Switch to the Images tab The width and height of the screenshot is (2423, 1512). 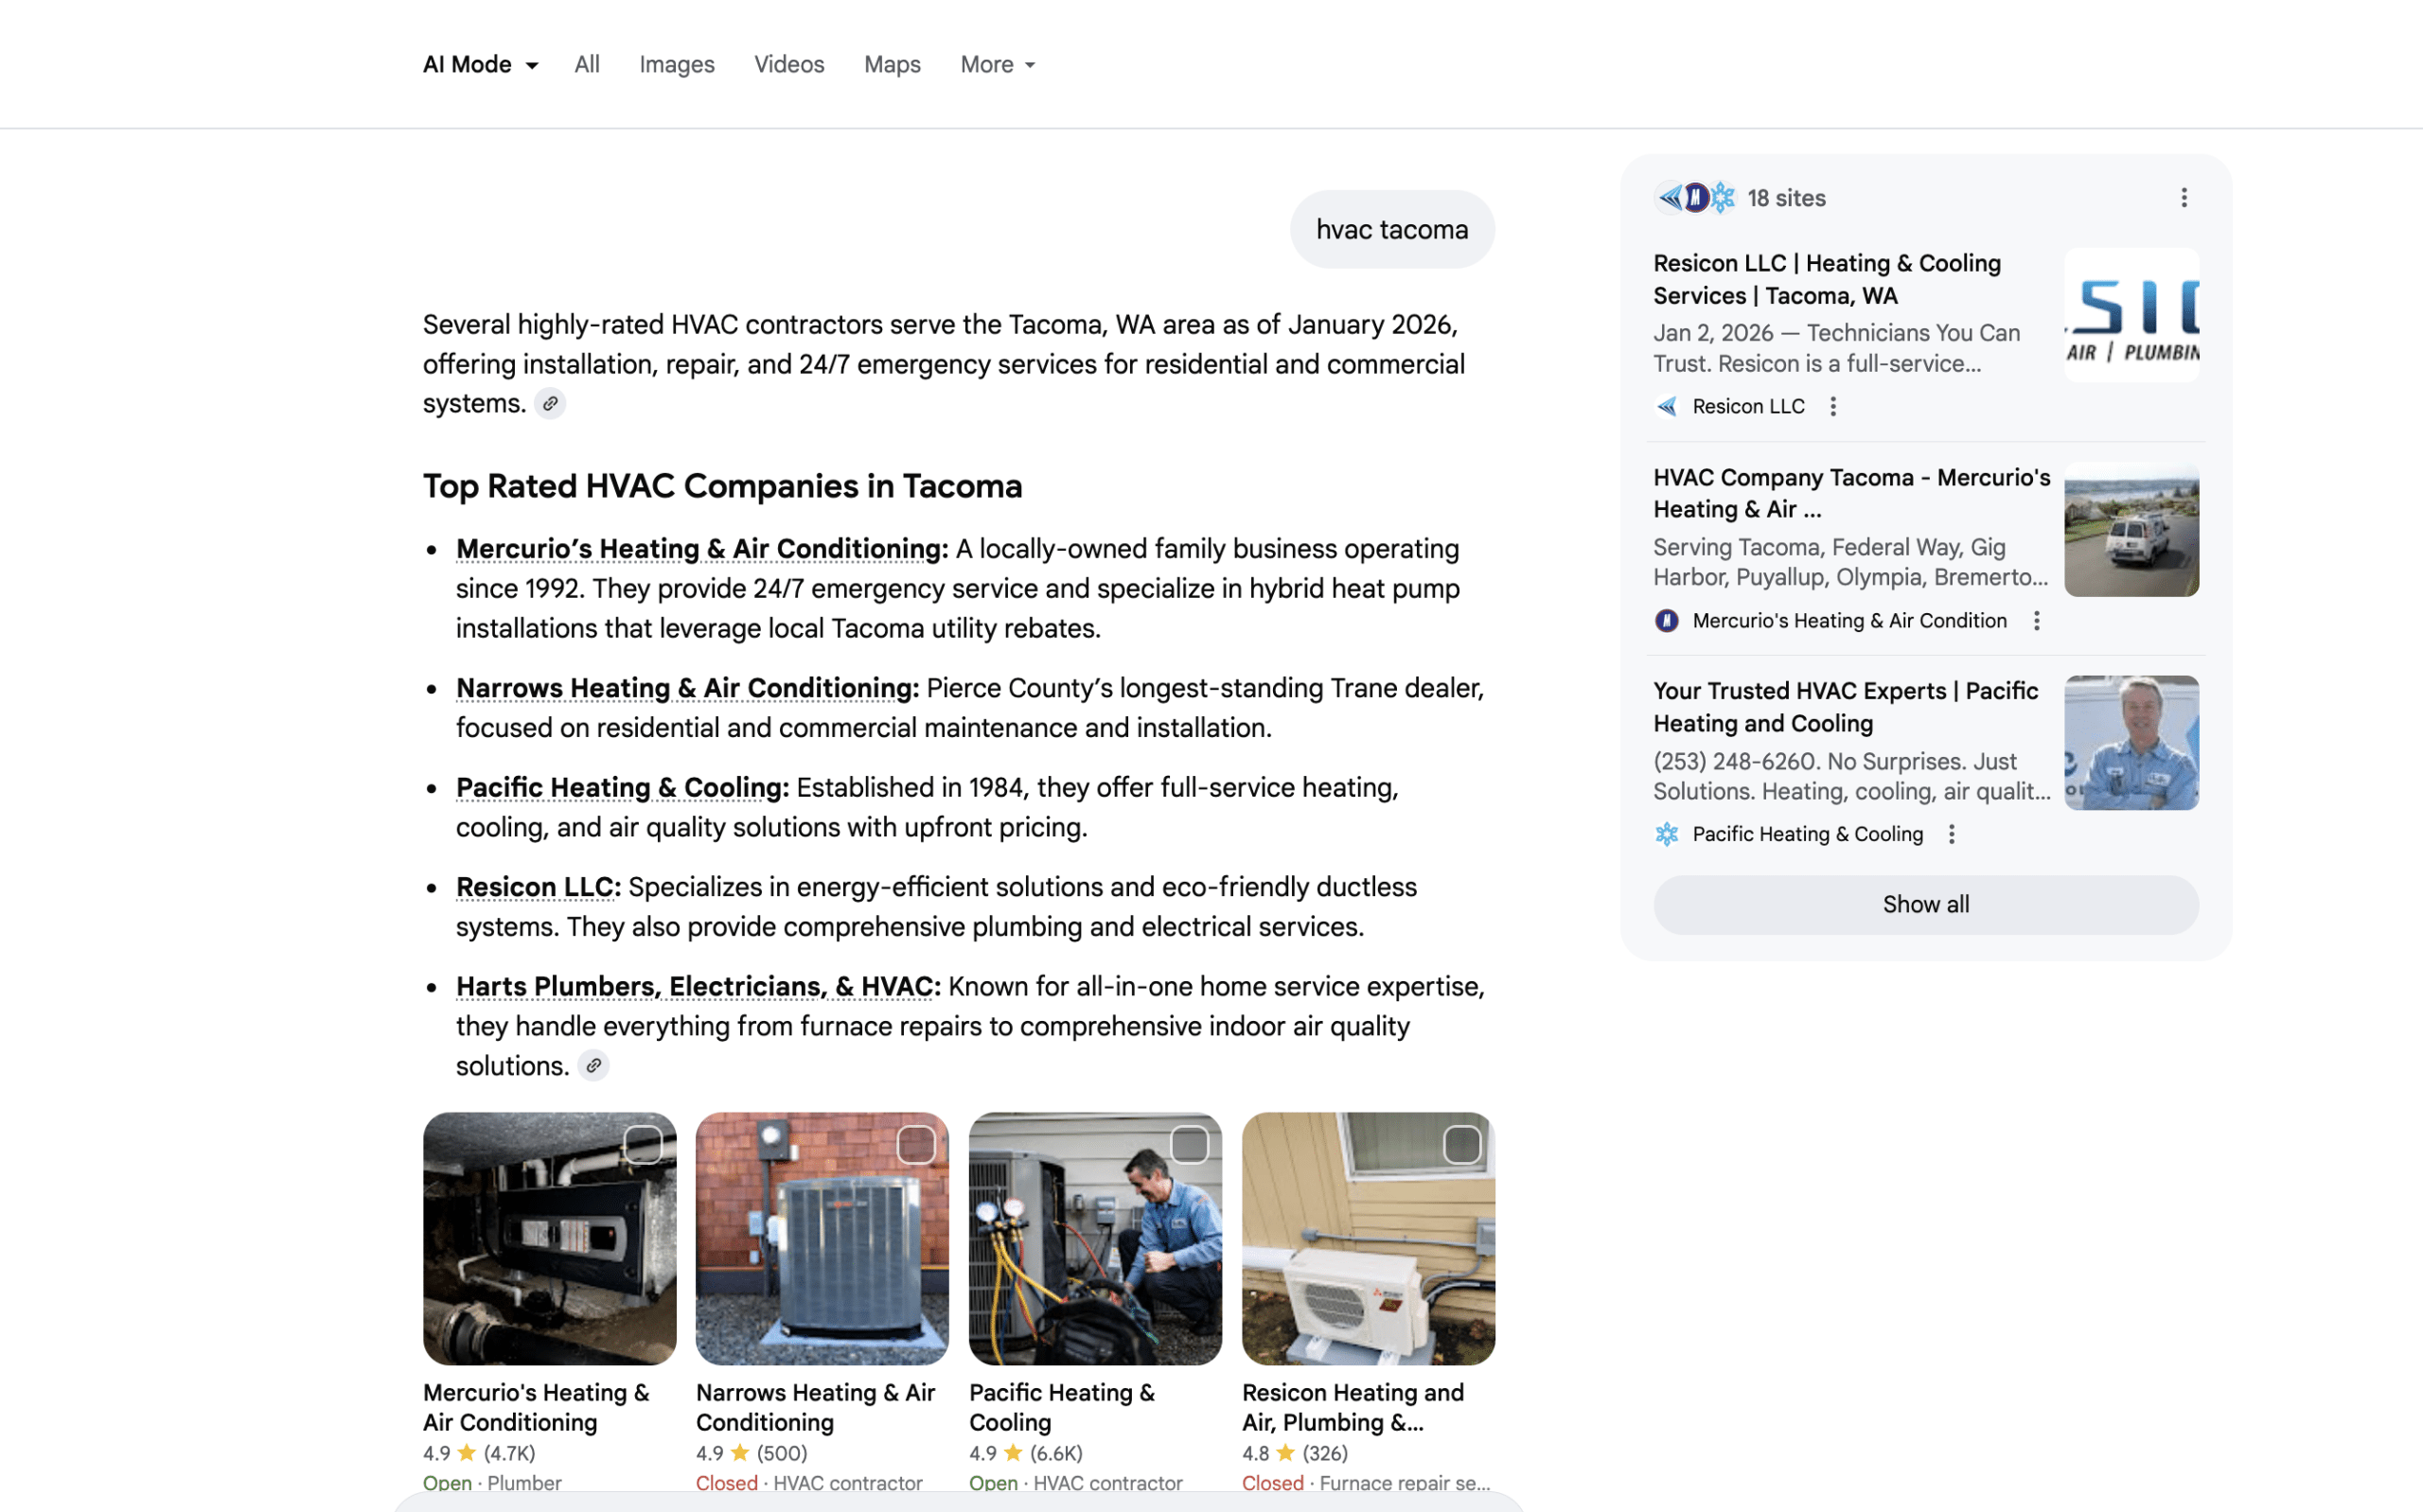pos(676,65)
